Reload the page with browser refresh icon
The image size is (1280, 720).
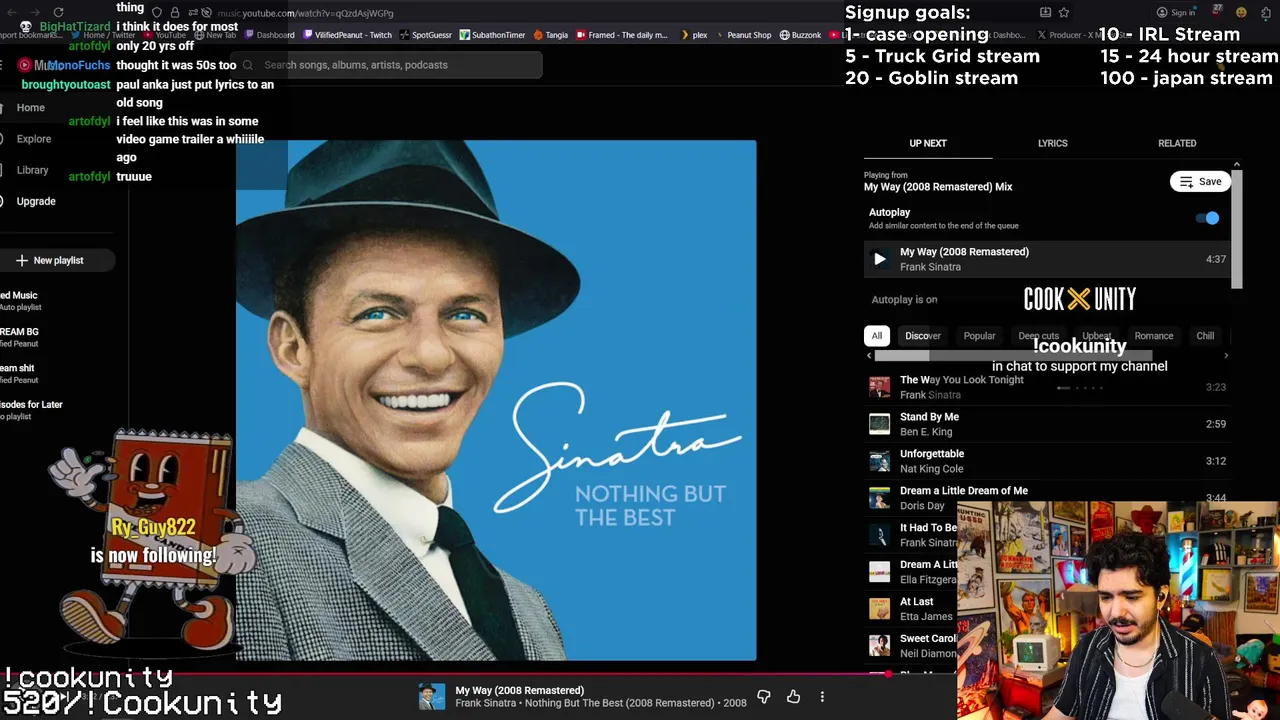(x=58, y=13)
